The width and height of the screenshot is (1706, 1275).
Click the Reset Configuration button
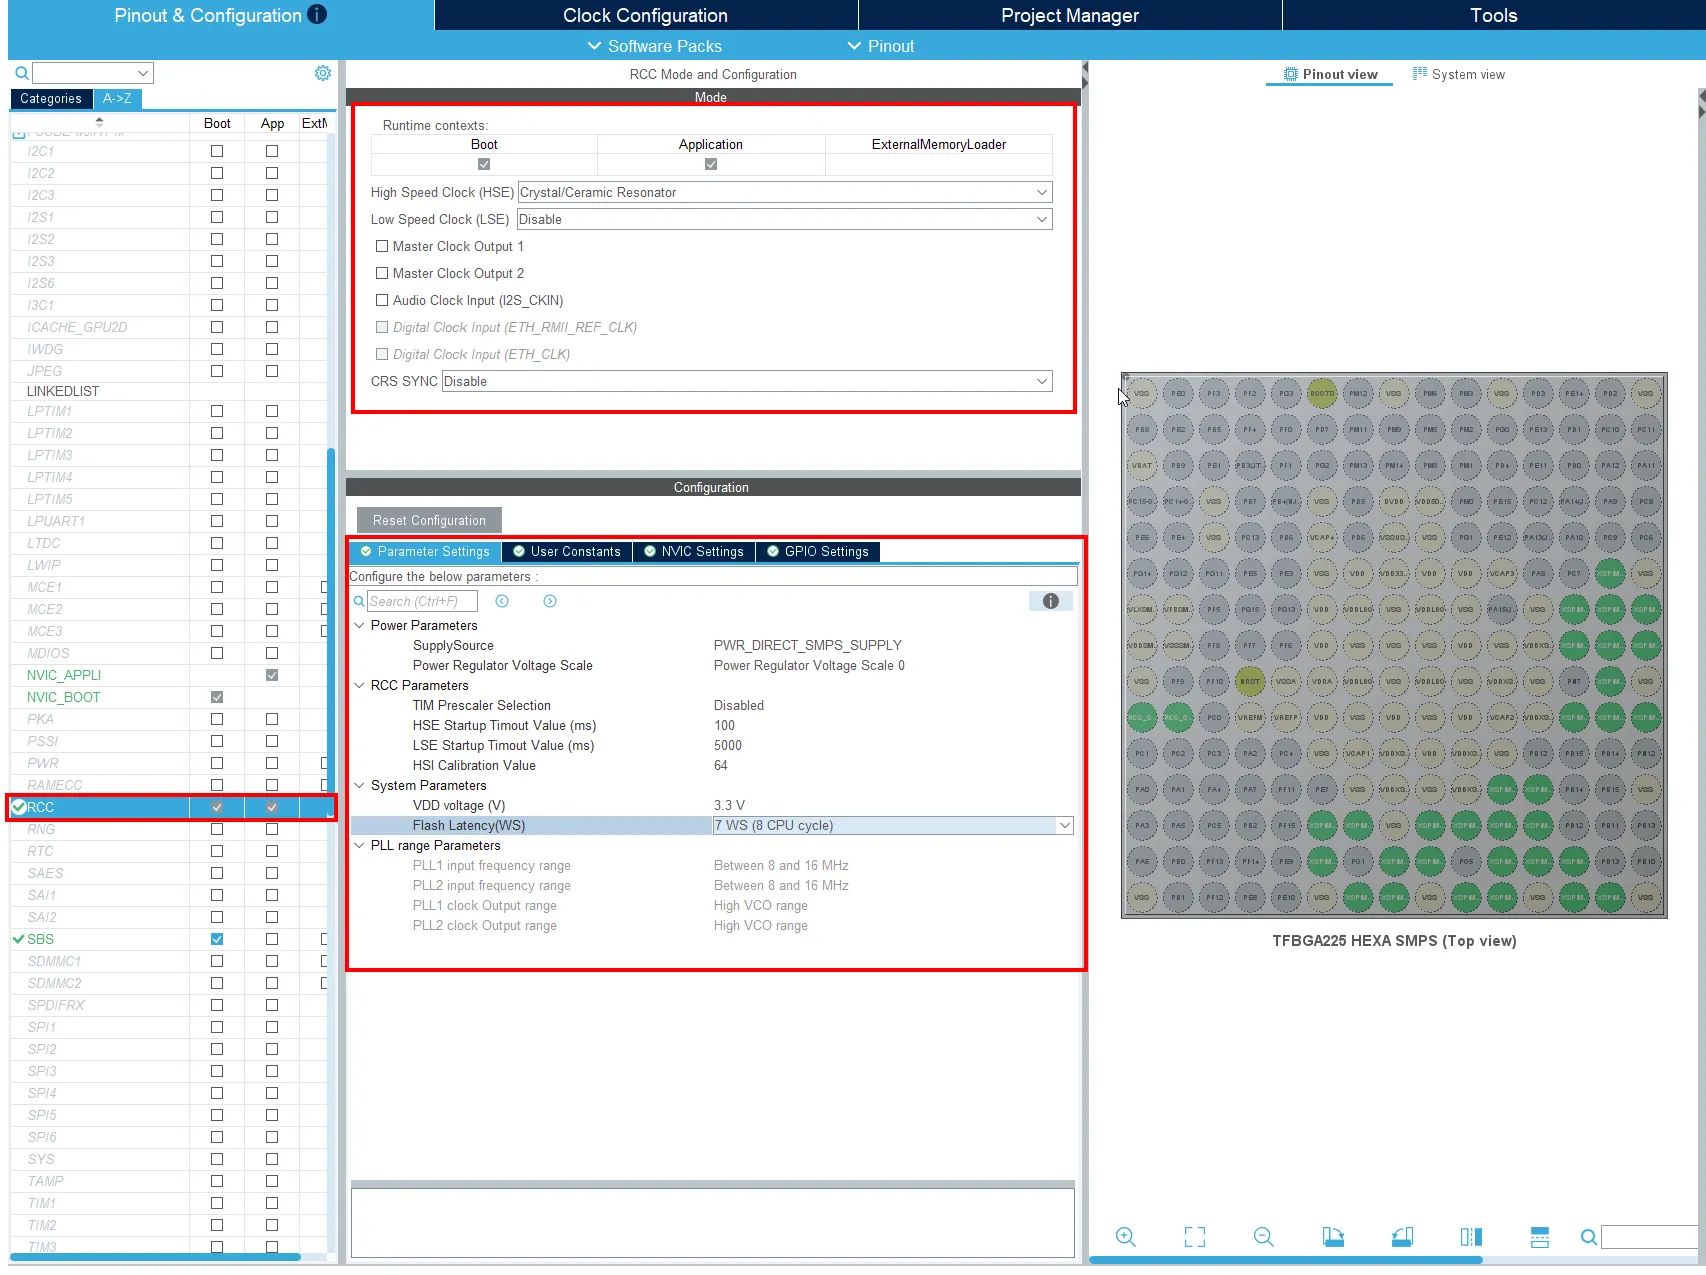tap(429, 520)
